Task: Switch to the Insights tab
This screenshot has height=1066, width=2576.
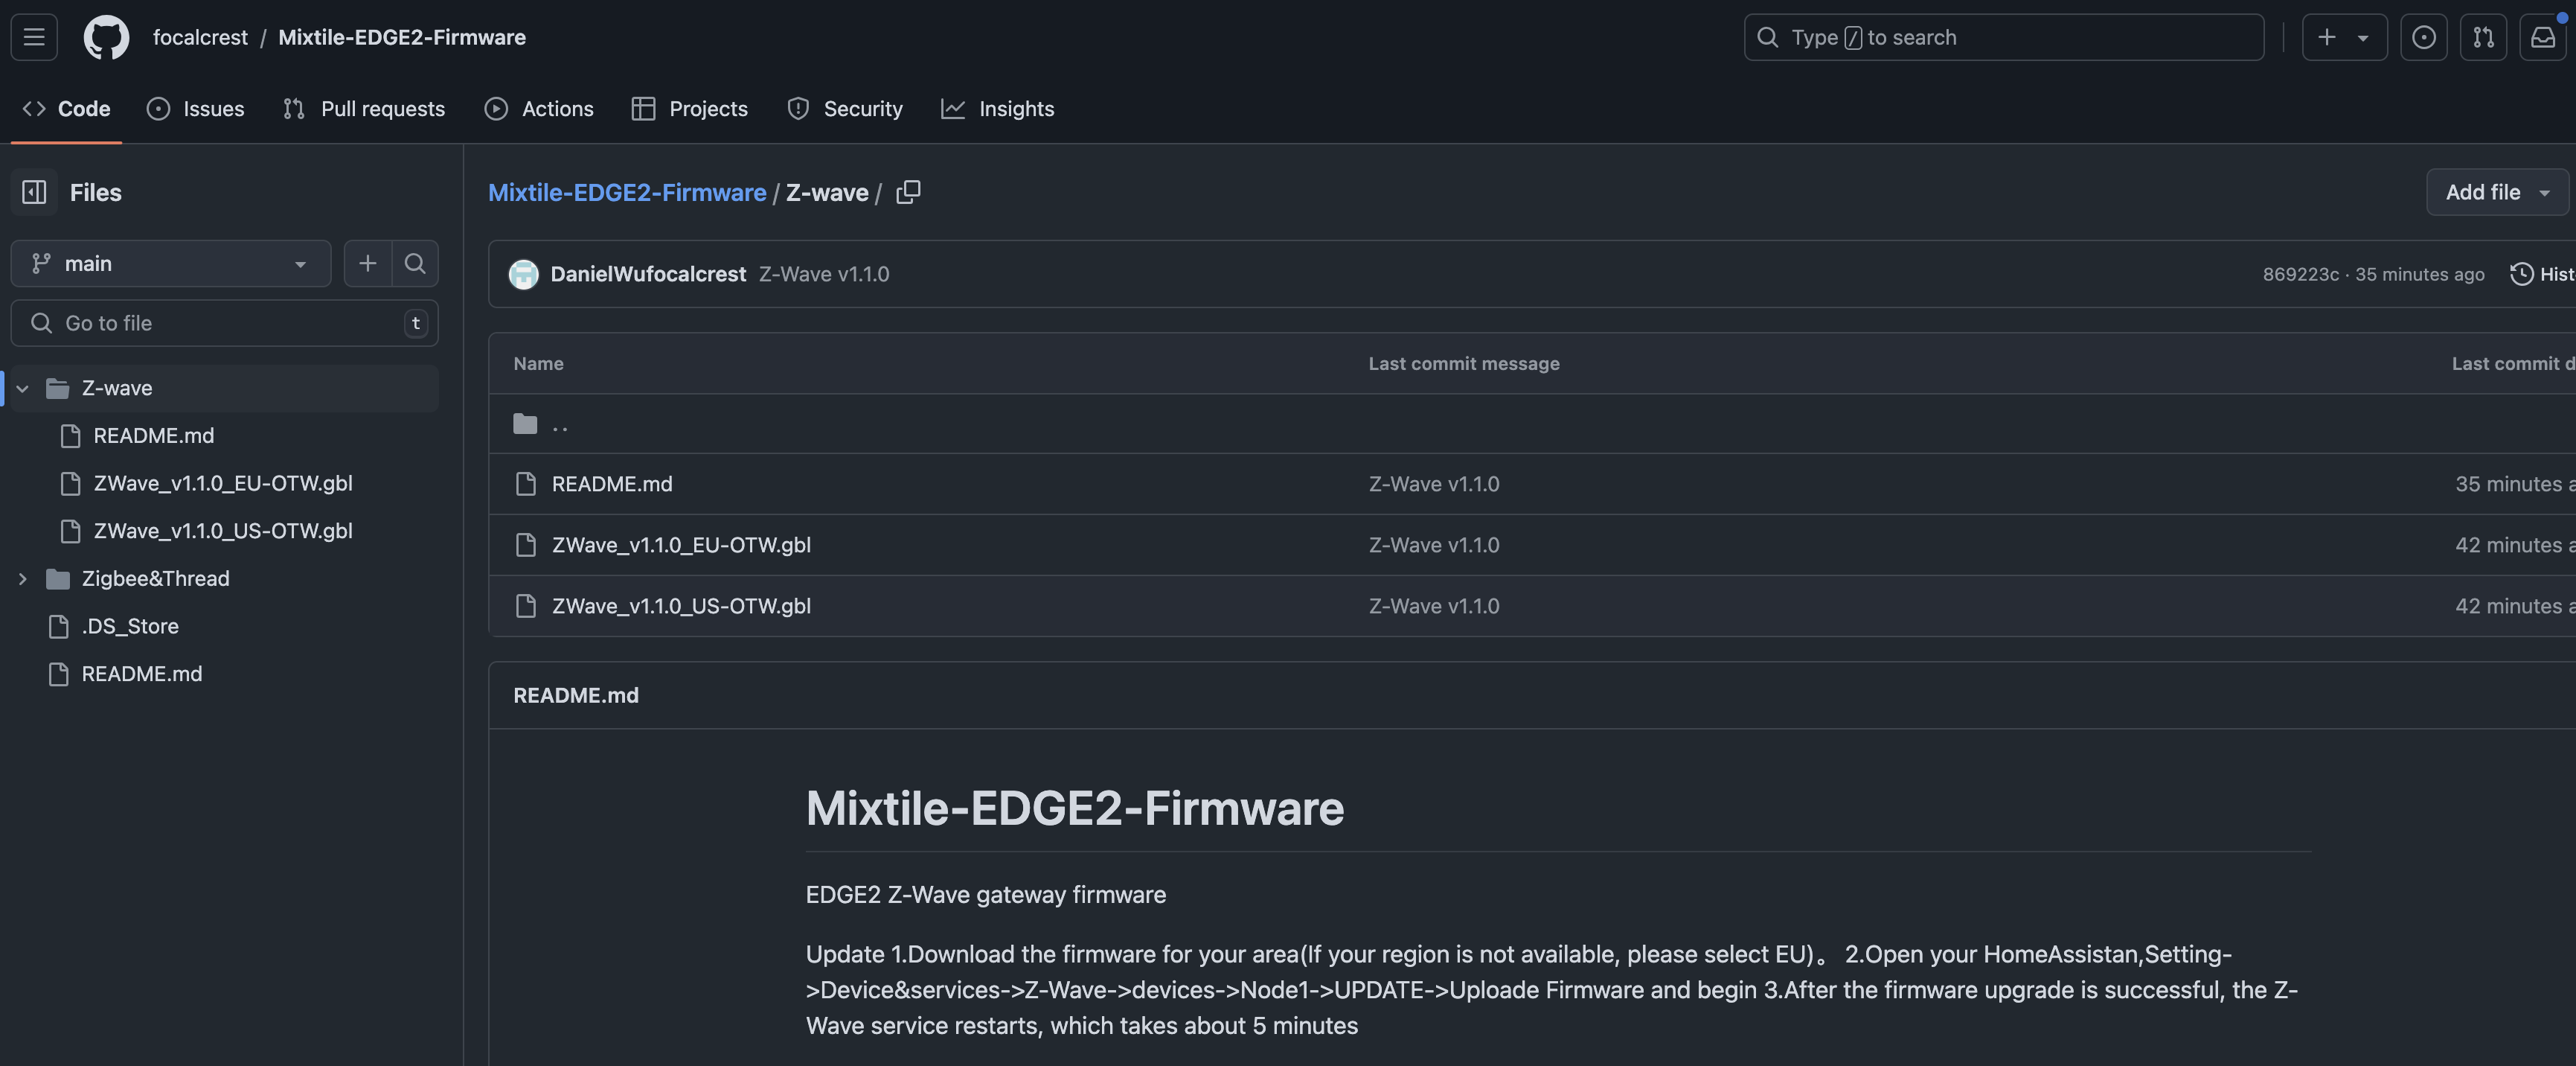Action: 997,109
